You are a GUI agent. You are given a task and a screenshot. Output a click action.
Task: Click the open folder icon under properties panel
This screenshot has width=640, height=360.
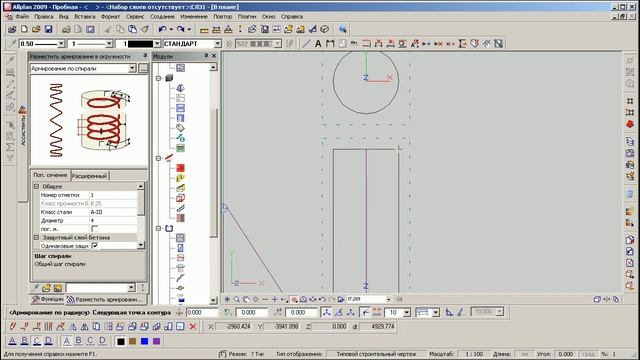(x=46, y=288)
